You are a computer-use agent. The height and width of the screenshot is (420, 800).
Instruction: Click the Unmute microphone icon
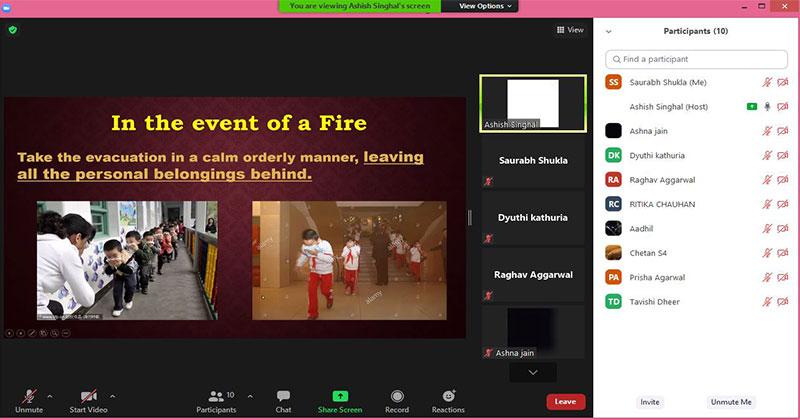pos(29,396)
